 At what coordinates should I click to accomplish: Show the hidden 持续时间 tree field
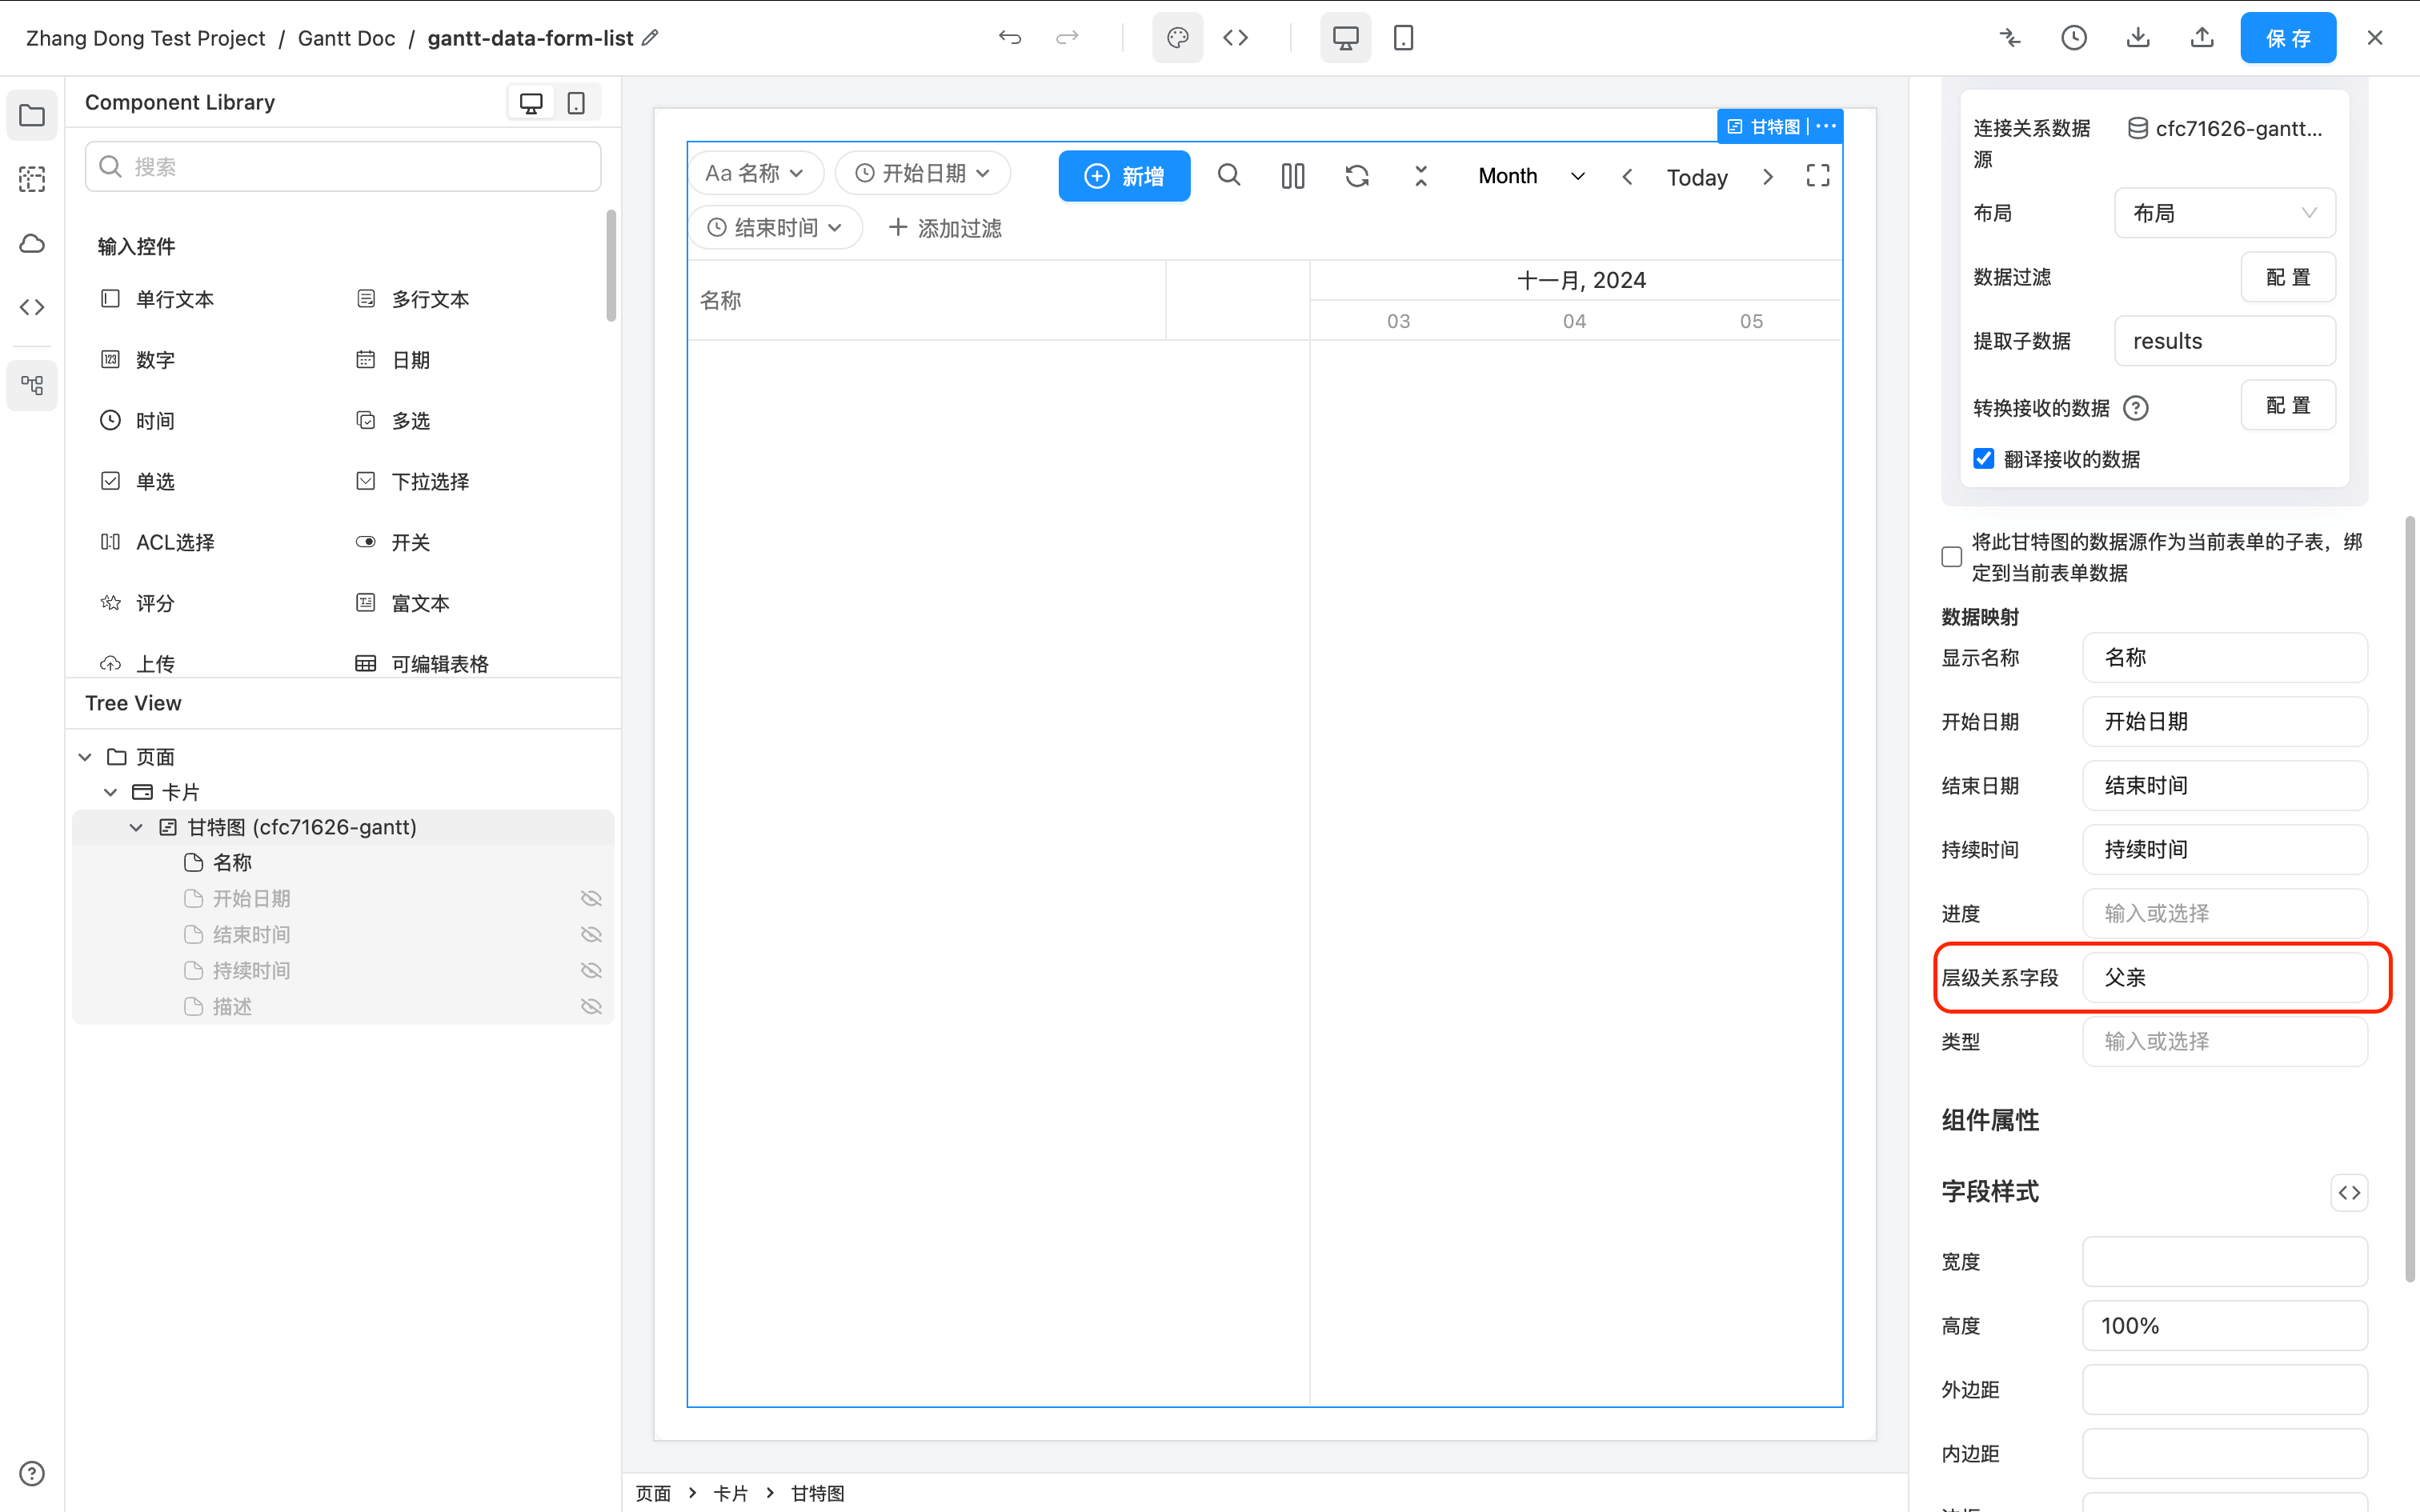point(591,970)
